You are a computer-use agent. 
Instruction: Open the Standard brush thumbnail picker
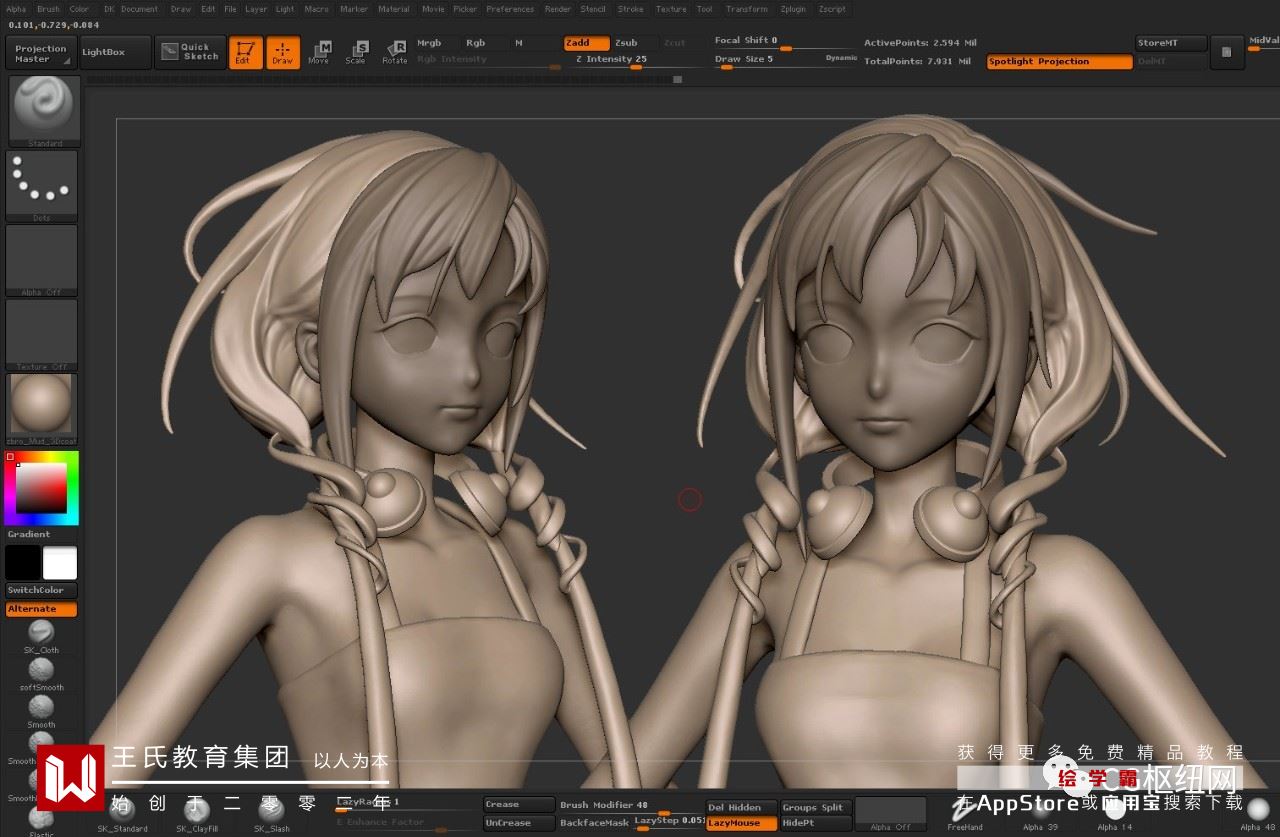pos(44,111)
